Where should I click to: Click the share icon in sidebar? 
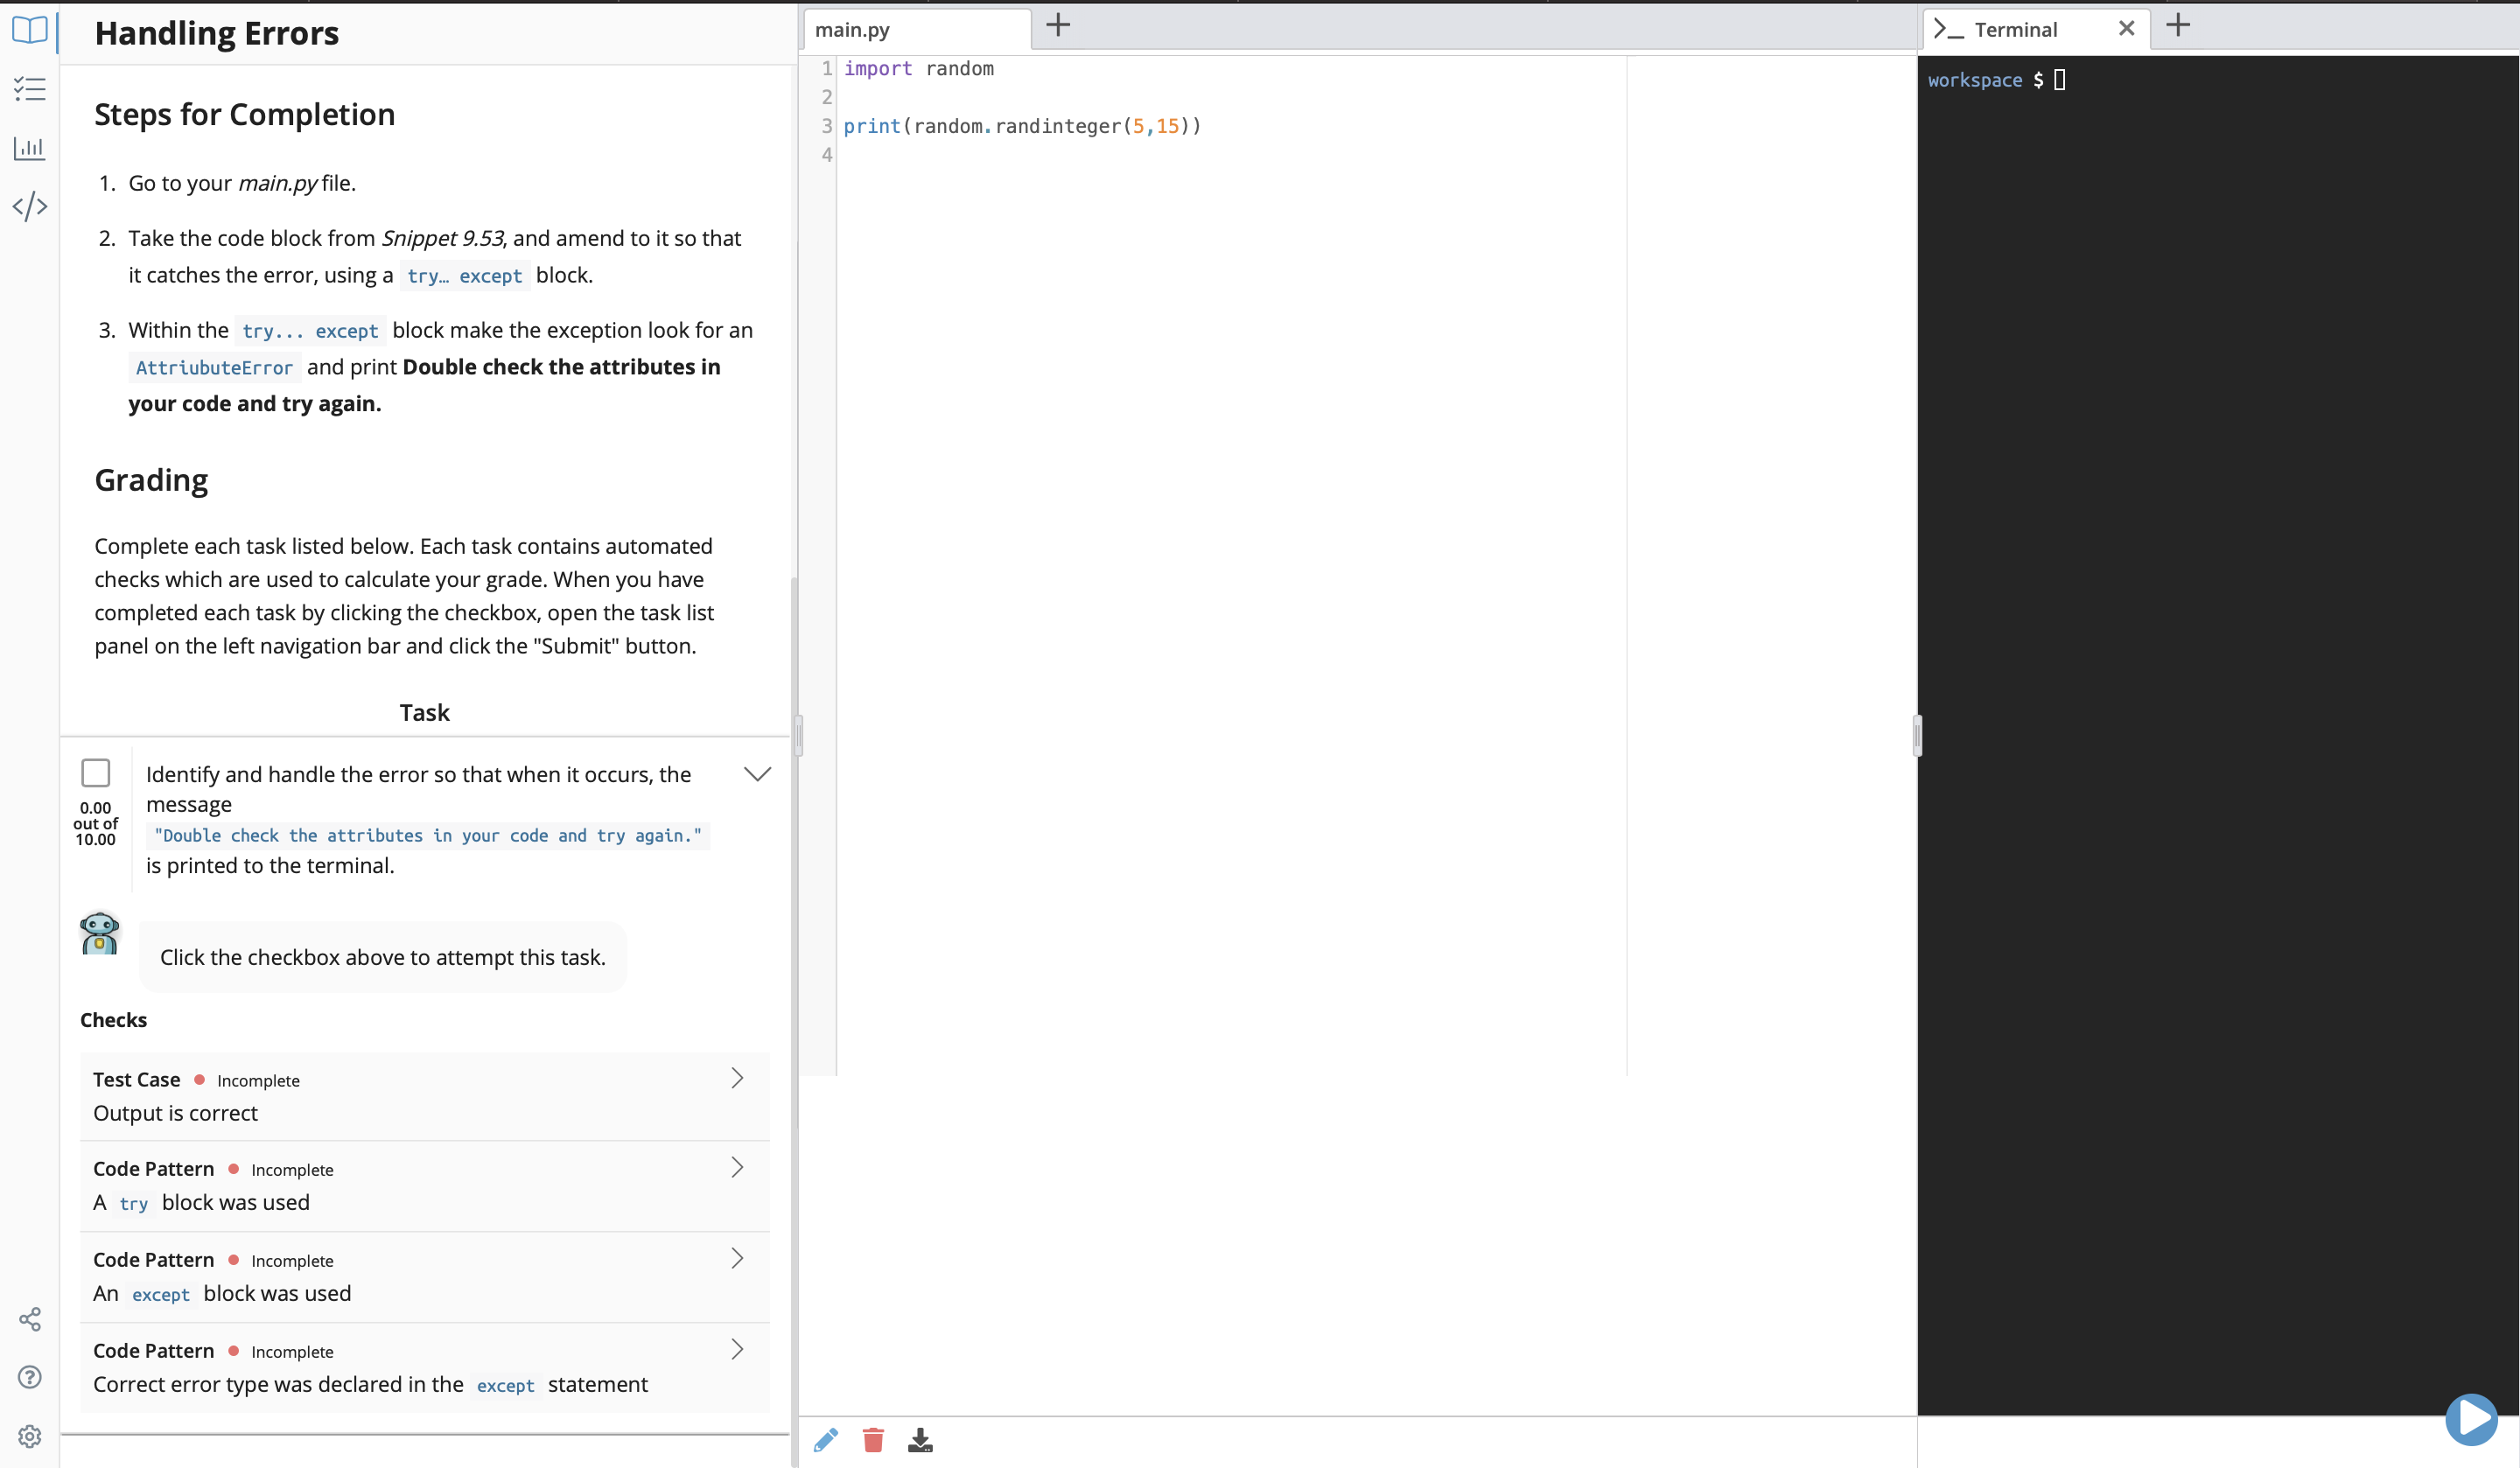(30, 1319)
